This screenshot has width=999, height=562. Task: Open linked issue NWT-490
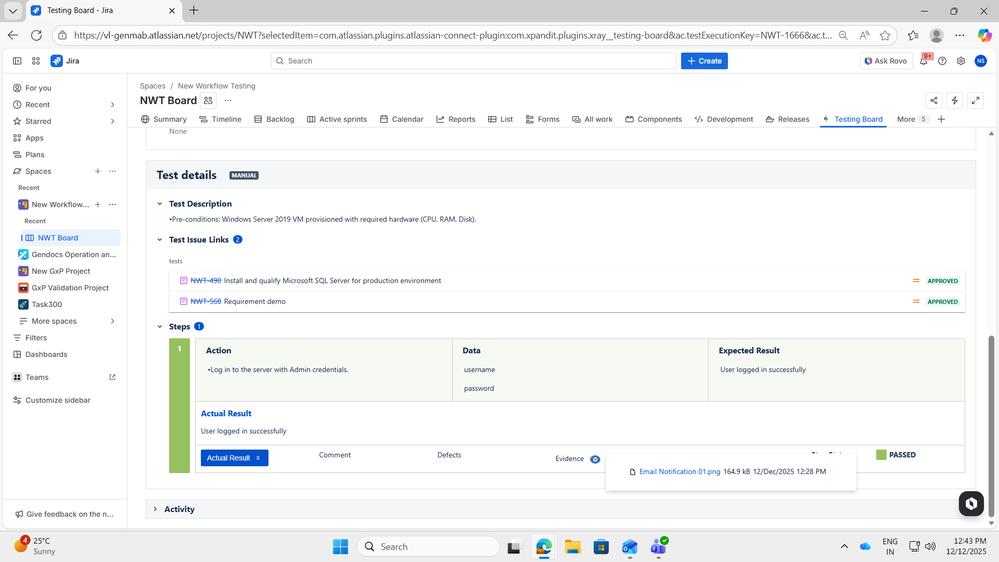206,280
